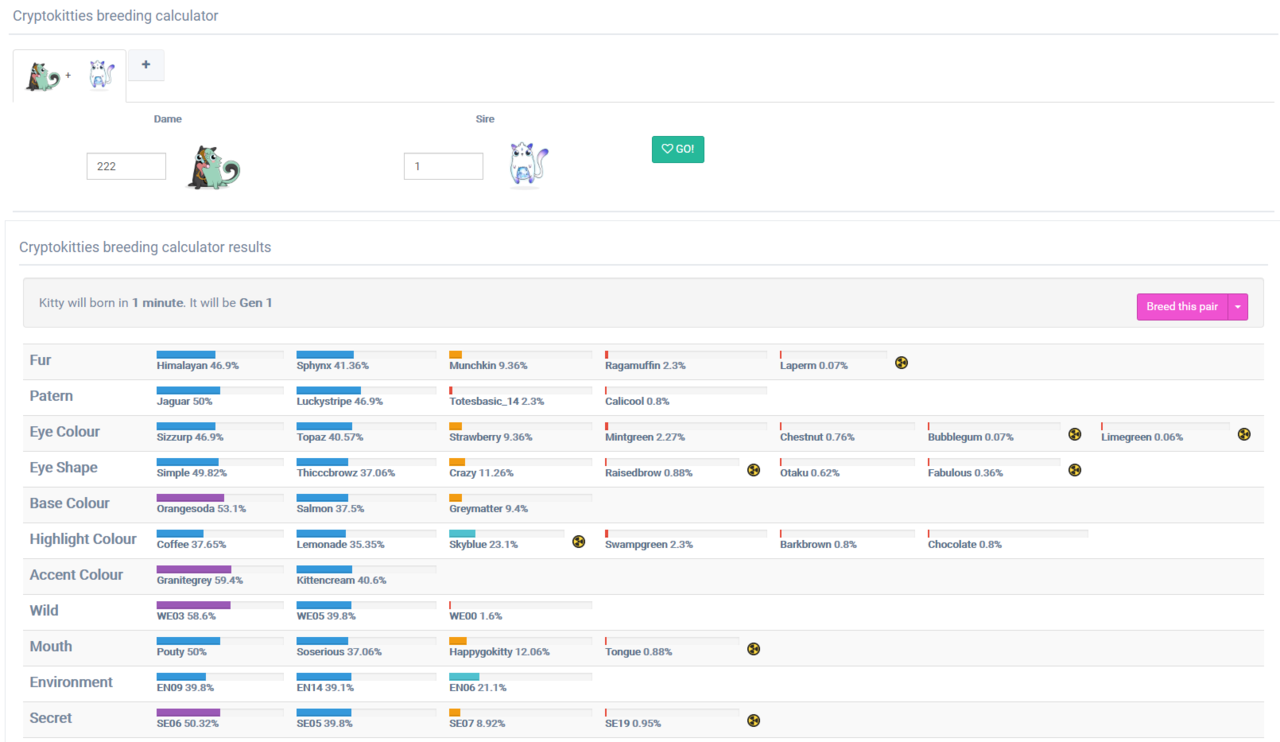This screenshot has height=742, width=1280.
Task: Click the Barkbrown 0.8% label
Action: tap(818, 545)
